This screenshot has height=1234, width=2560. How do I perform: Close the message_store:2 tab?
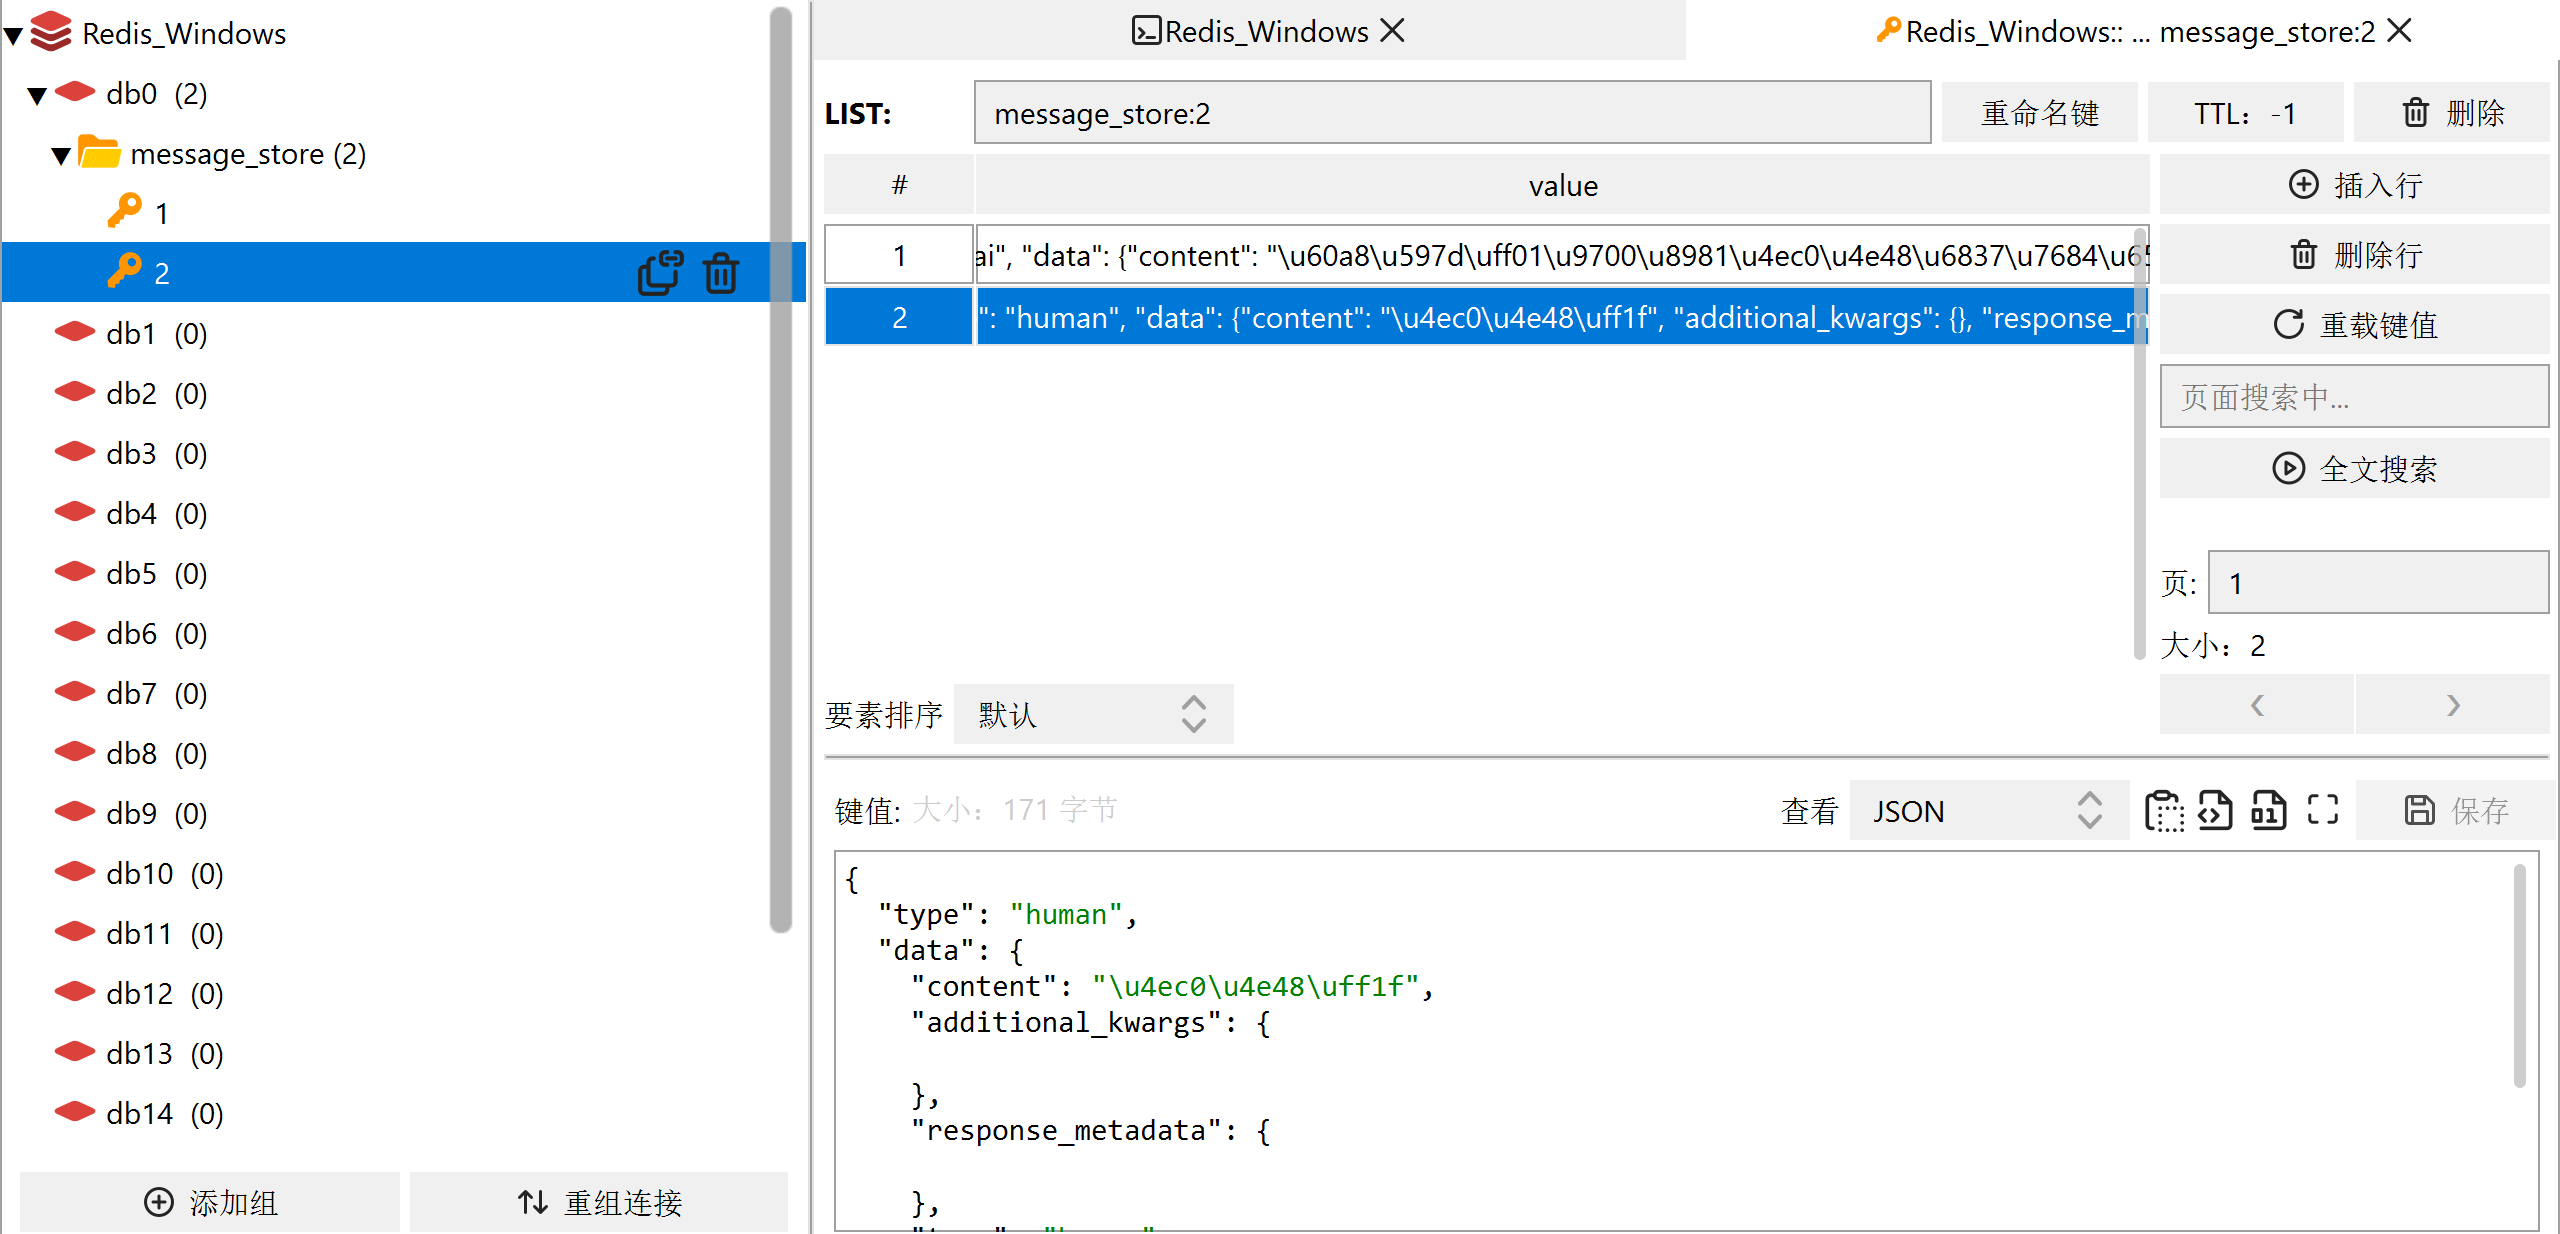click(x=2399, y=31)
